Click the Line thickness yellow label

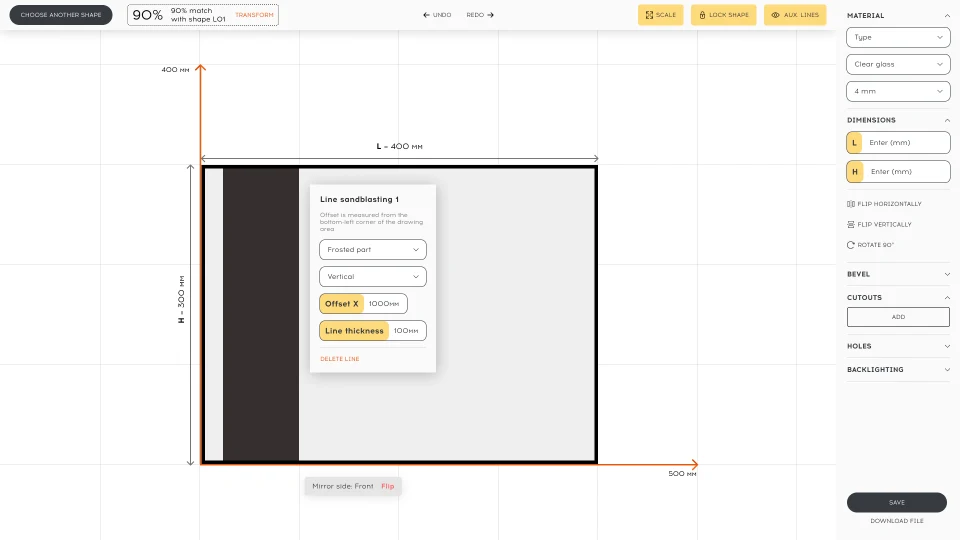pyautogui.click(x=354, y=331)
